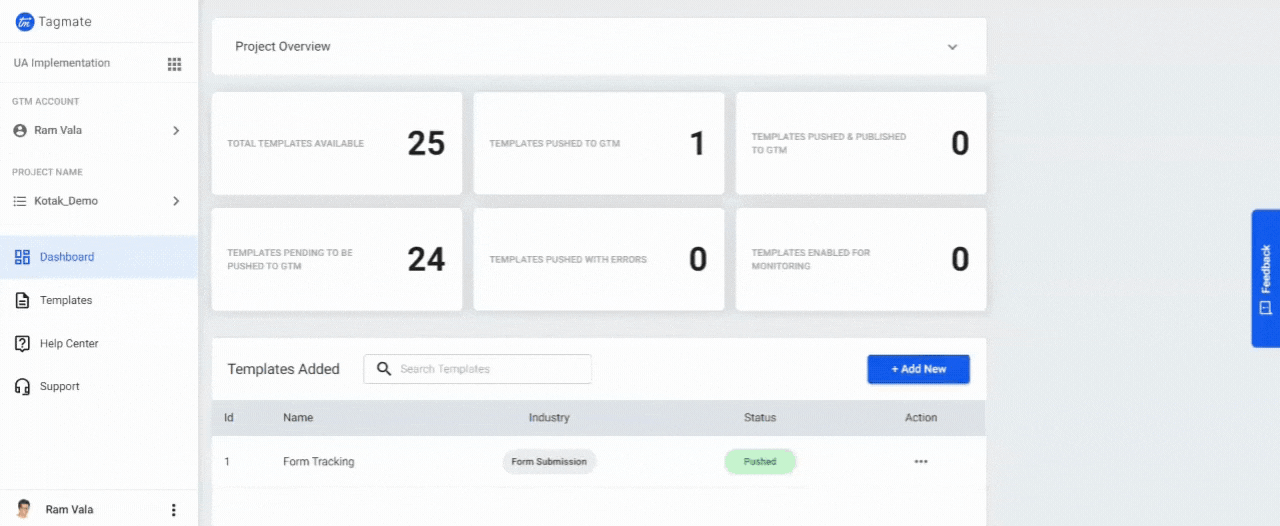Click the Help Center question icon
Viewport: 1280px width, 526px height.
[22, 343]
